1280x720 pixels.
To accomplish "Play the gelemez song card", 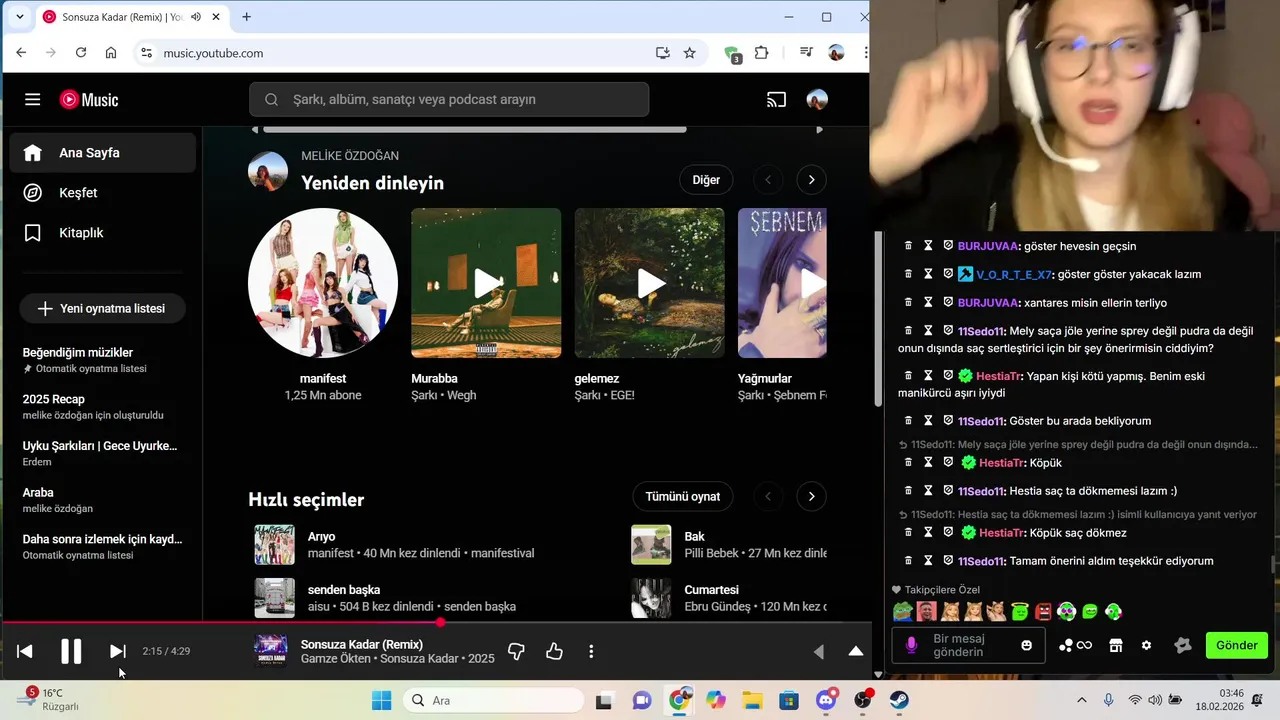I will [649, 283].
